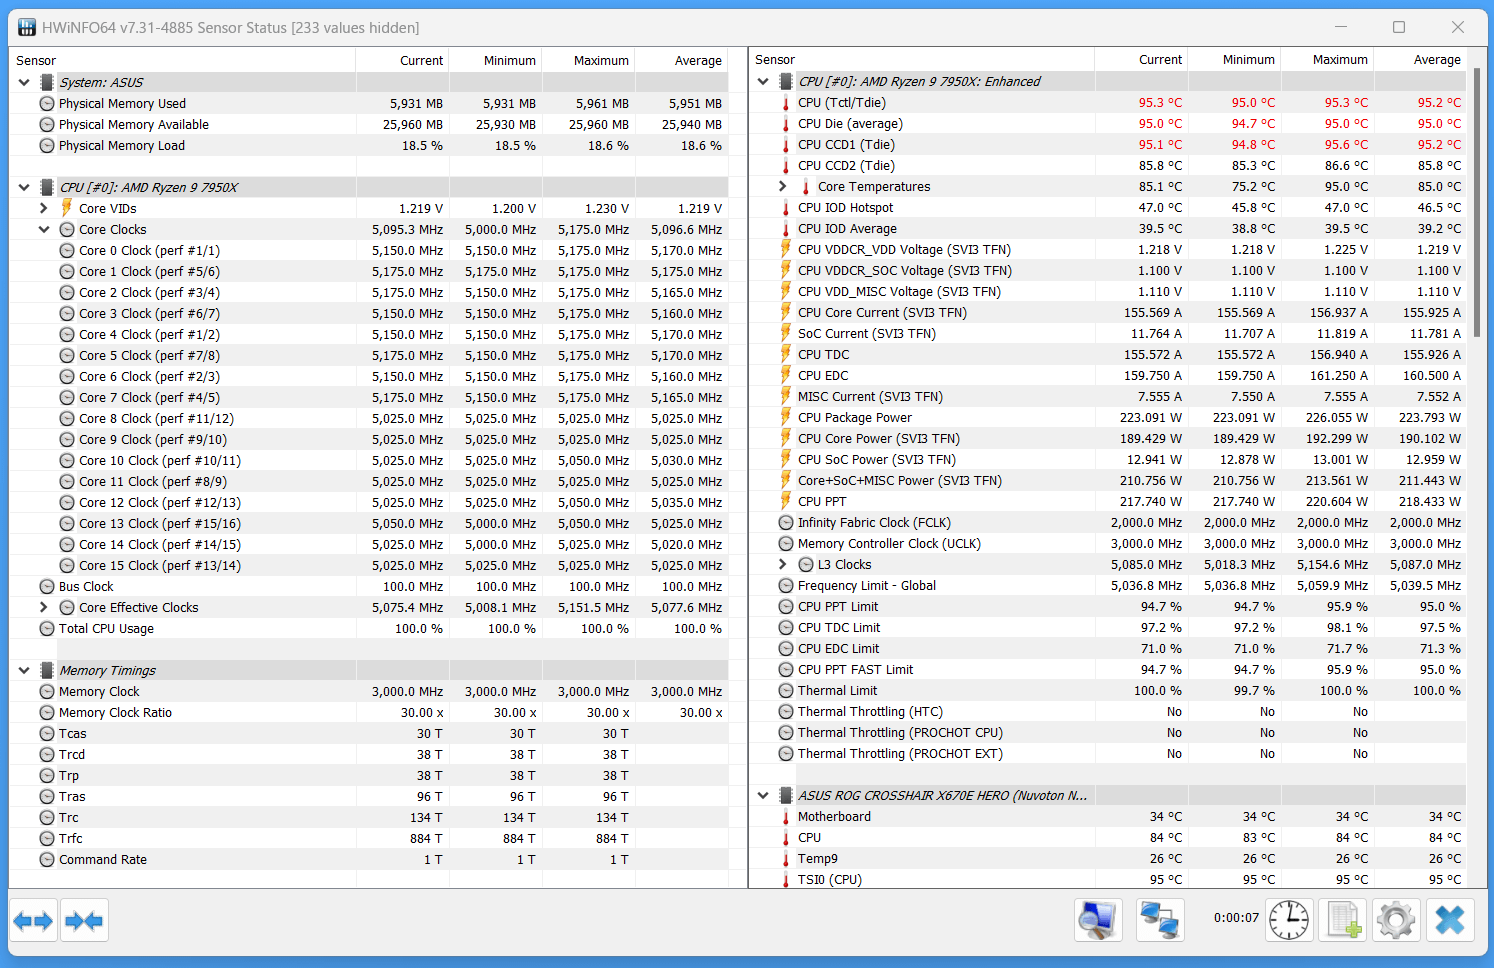The image size is (1494, 968).
Task: Click the expand columns arrows button
Action: (34, 920)
